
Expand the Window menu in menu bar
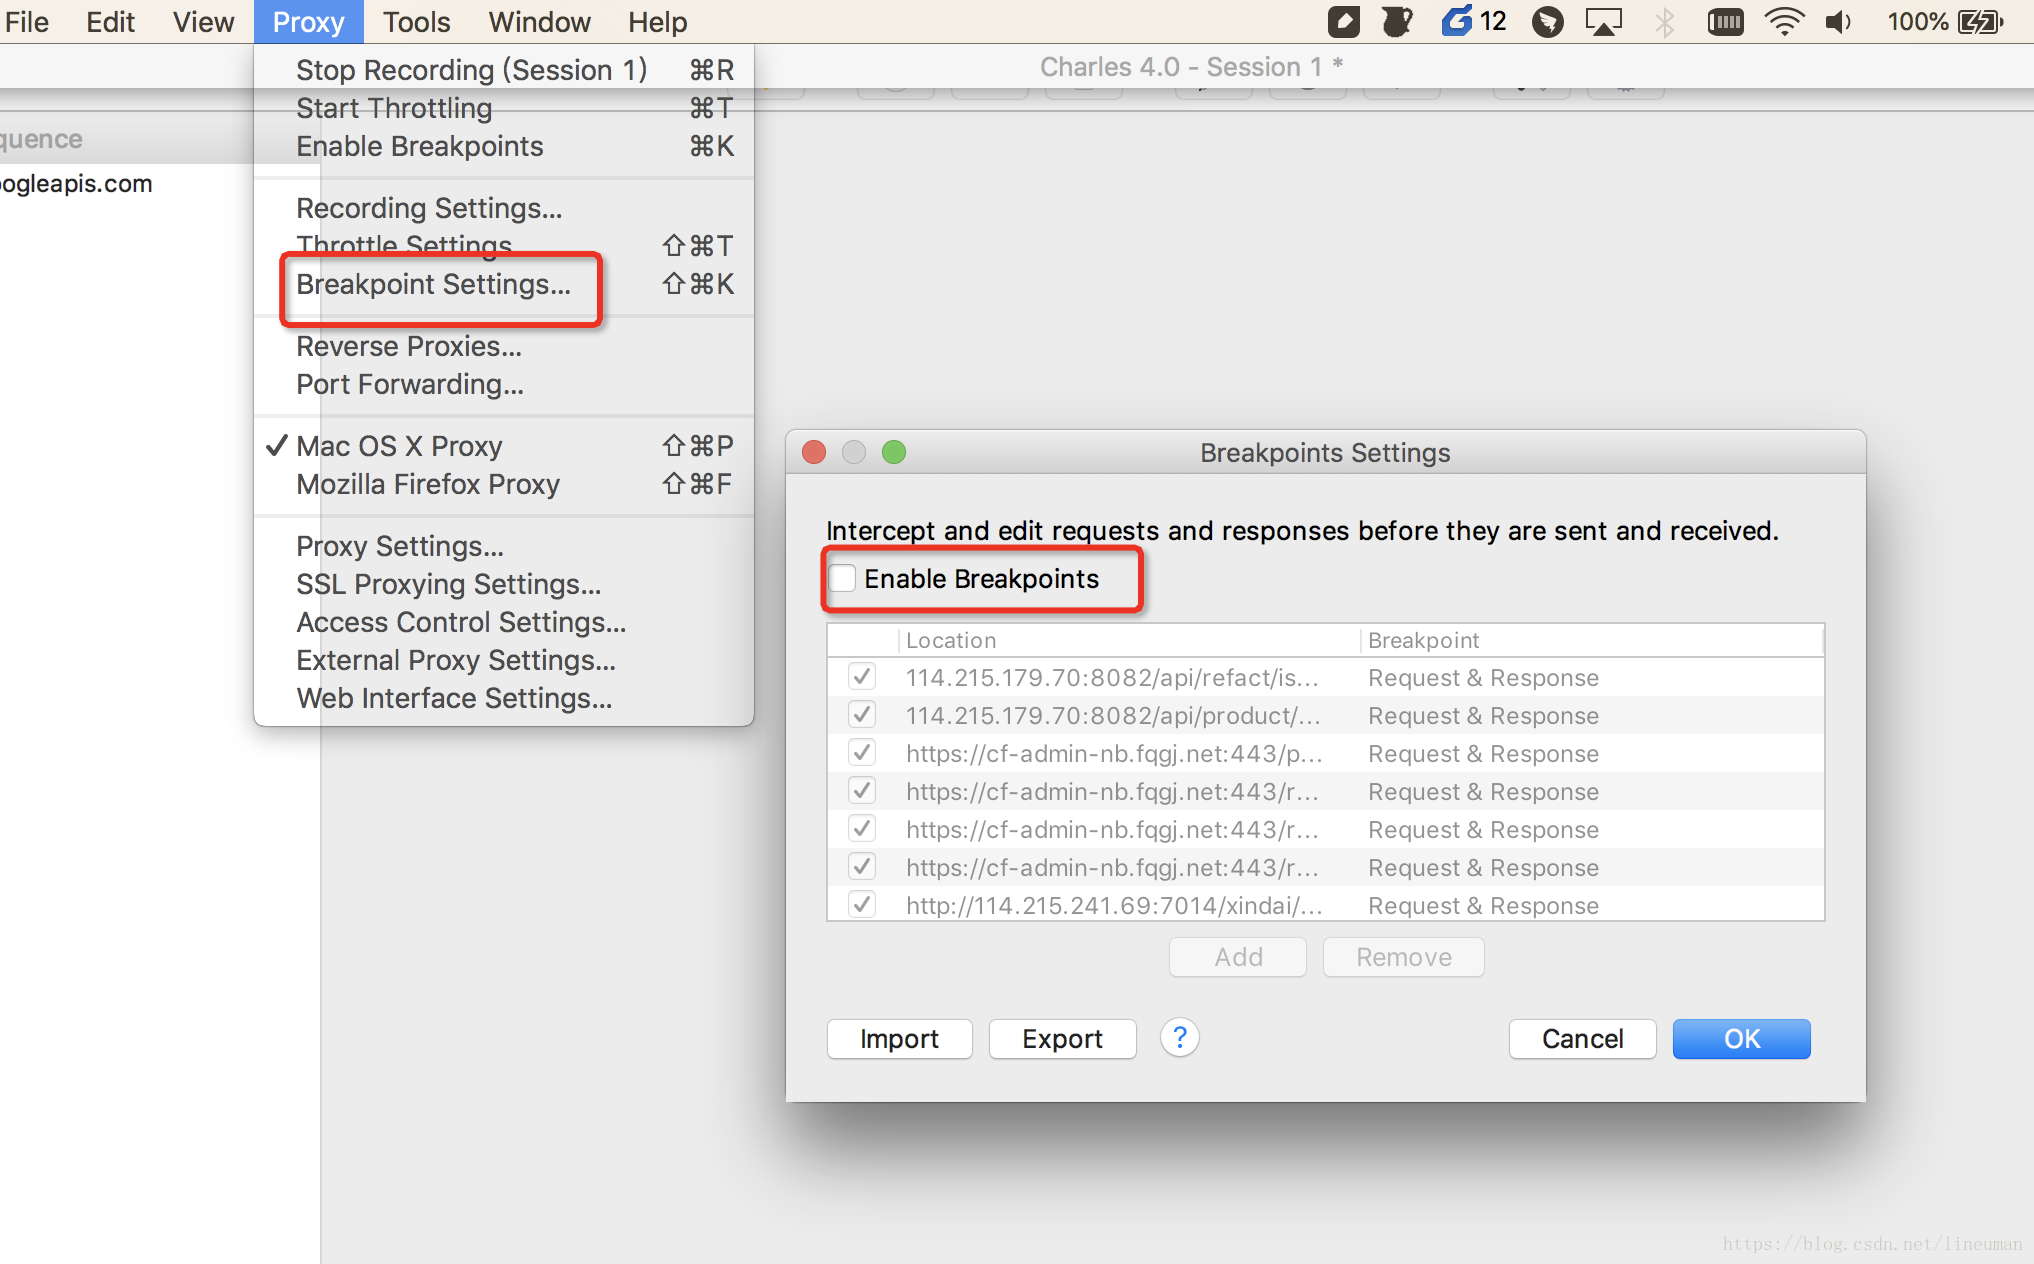pyautogui.click(x=540, y=22)
